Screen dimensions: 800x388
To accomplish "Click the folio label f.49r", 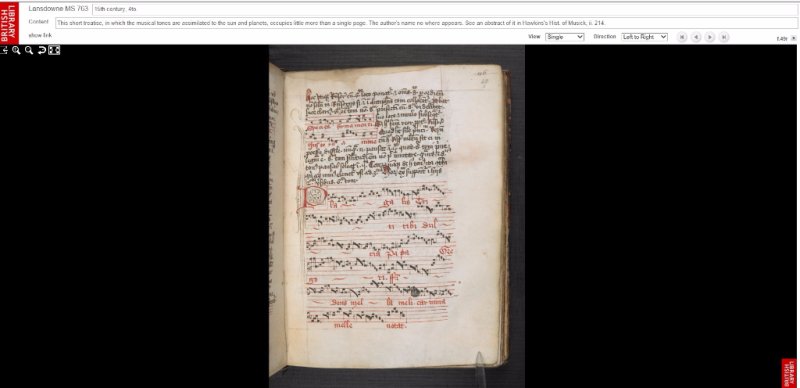I will 782,39.
